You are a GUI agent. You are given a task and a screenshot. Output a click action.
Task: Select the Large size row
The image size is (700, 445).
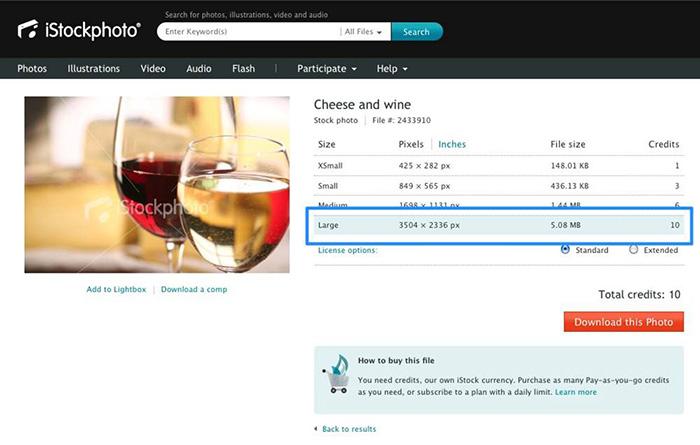(x=499, y=225)
